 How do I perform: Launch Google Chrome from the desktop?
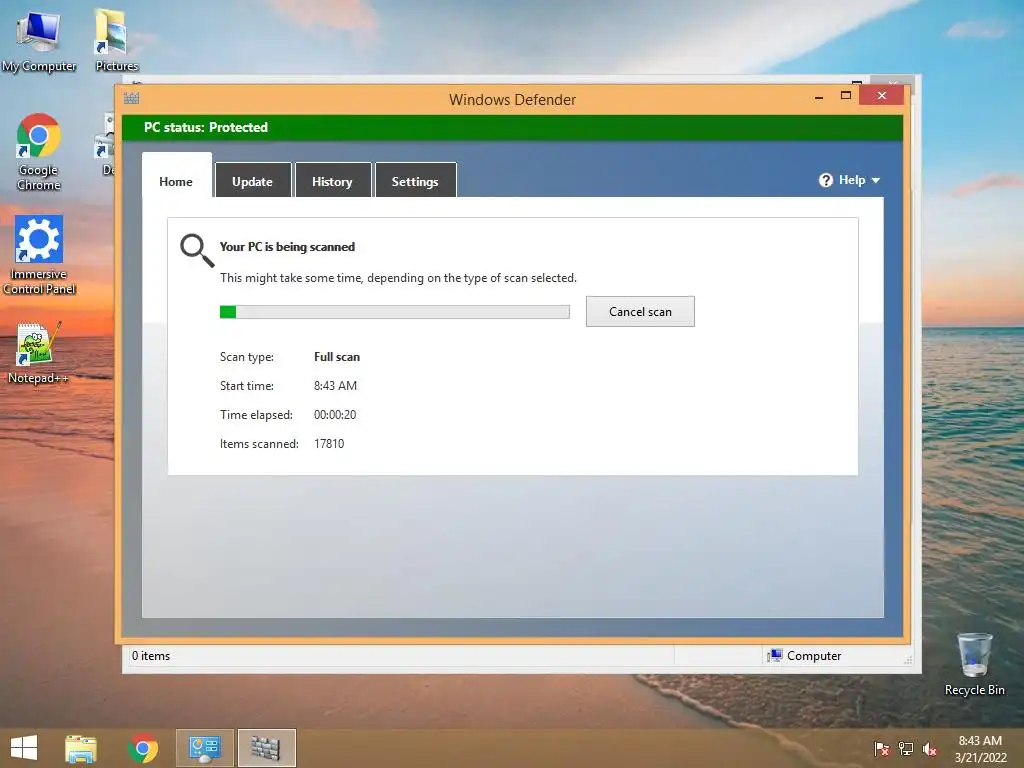(39, 152)
